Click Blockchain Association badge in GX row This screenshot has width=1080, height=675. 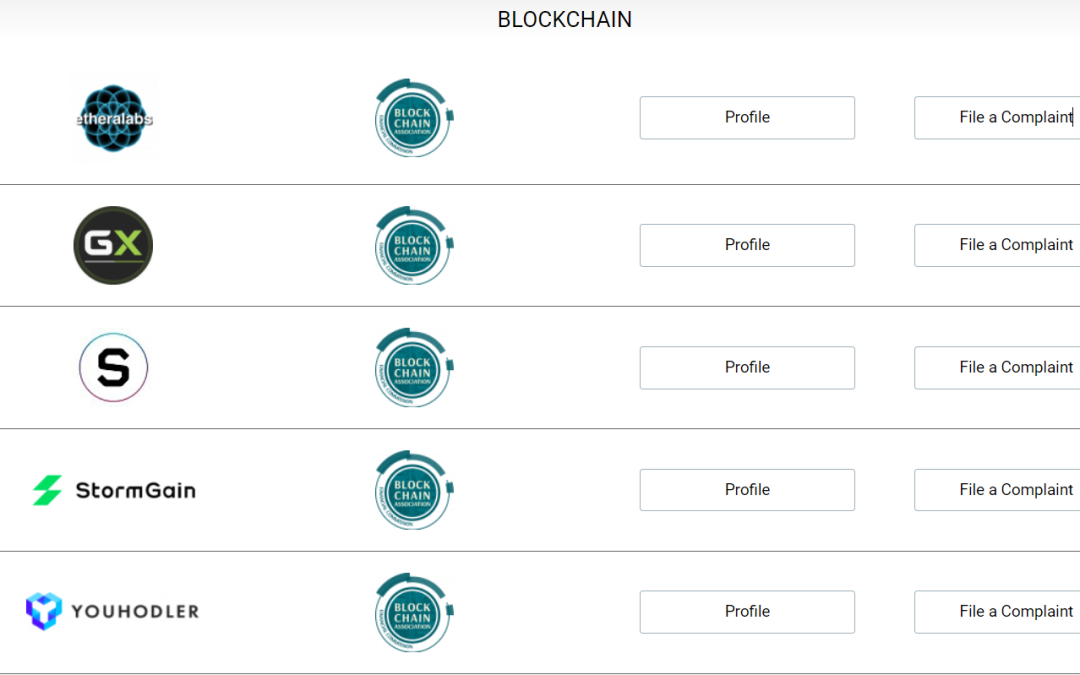[x=413, y=245]
